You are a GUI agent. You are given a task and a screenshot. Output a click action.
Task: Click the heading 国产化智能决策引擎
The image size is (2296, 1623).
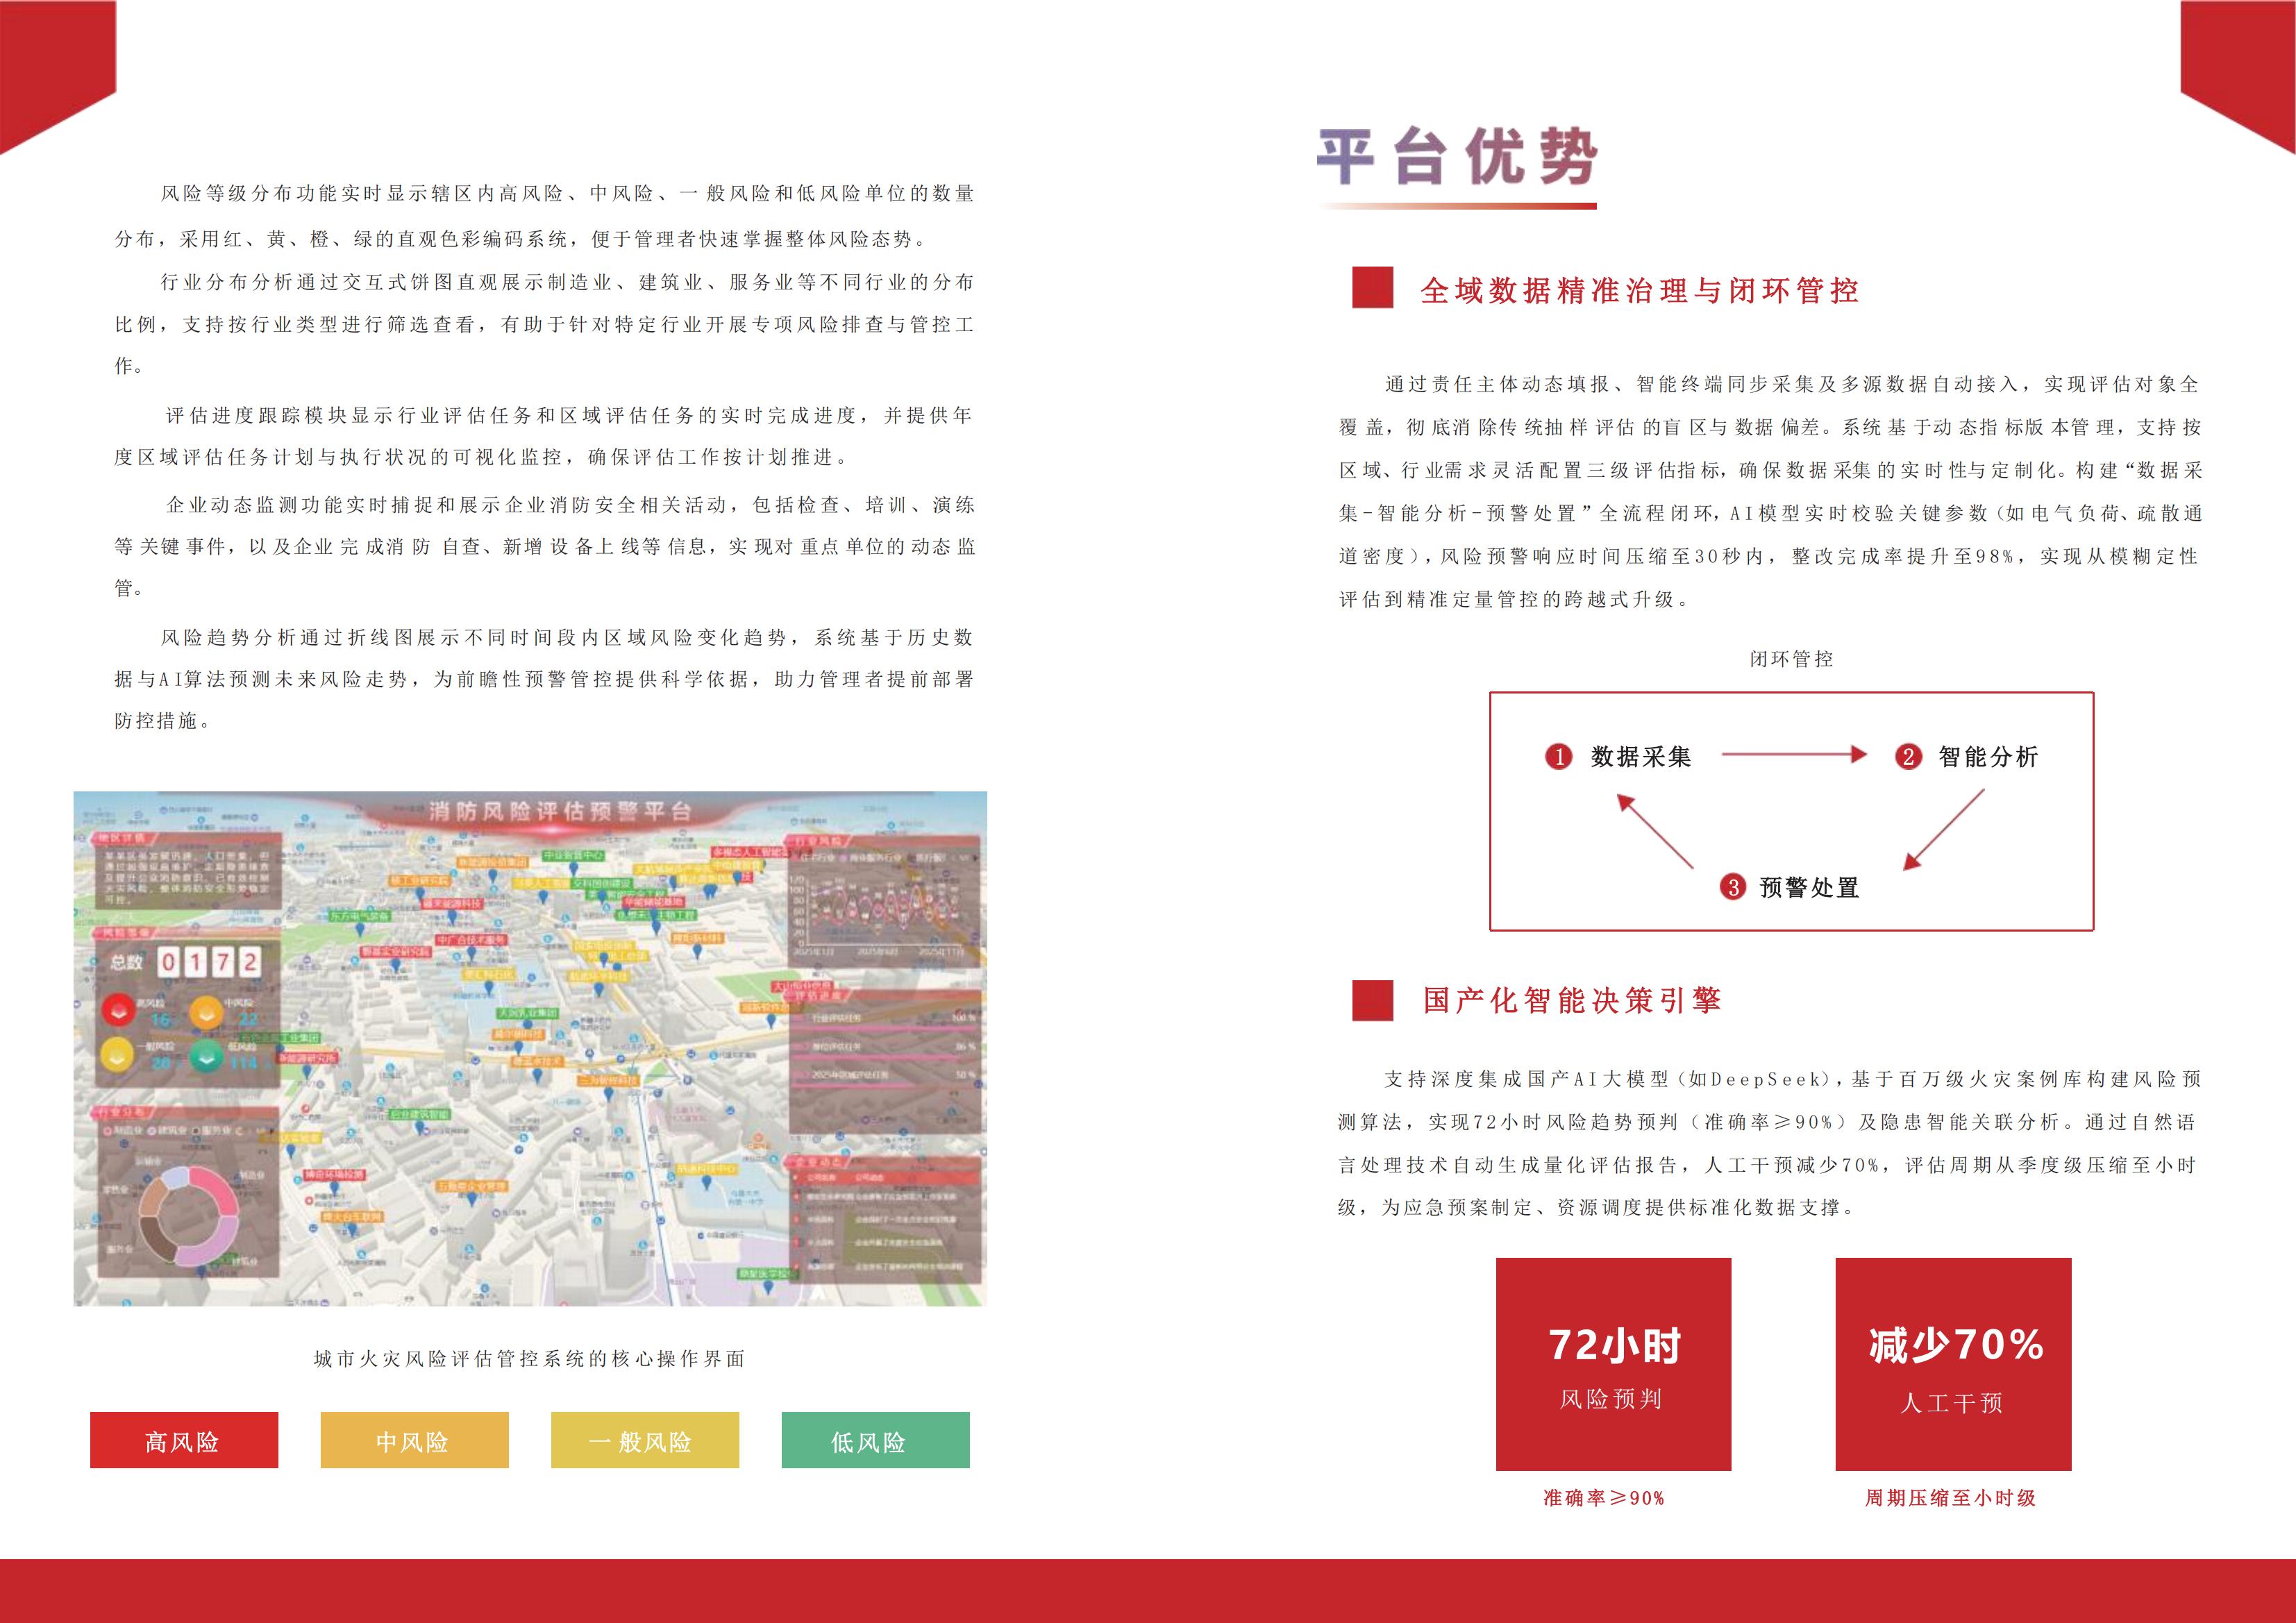[1572, 1000]
